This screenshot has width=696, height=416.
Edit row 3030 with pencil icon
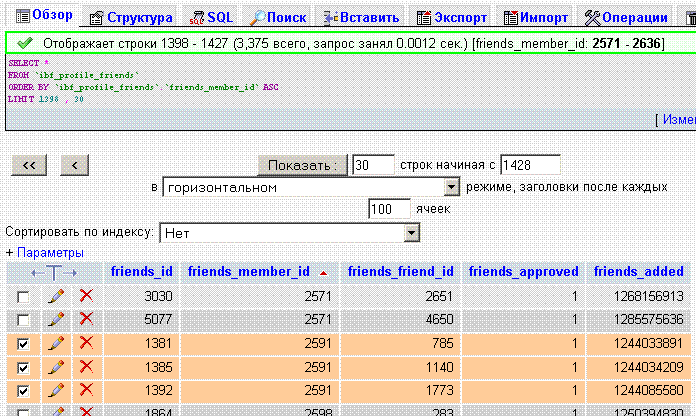[56, 296]
